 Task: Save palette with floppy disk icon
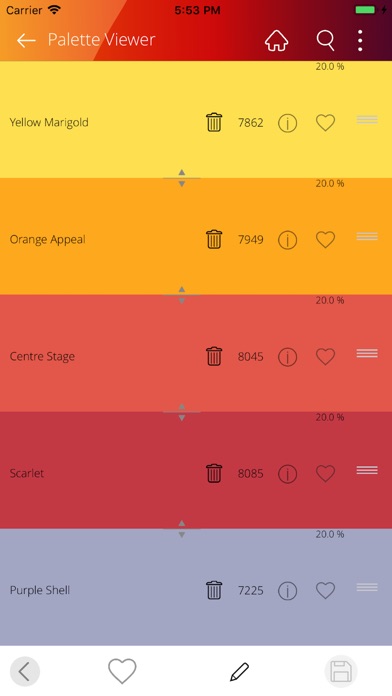click(x=341, y=671)
